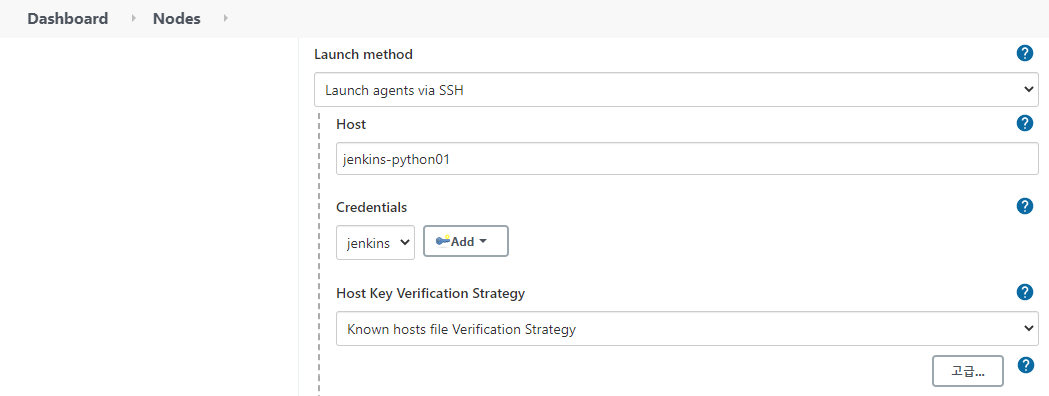Expand arrow after Nodes breadcrumb
Image resolution: width=1049 pixels, height=396 pixels.
225,19
